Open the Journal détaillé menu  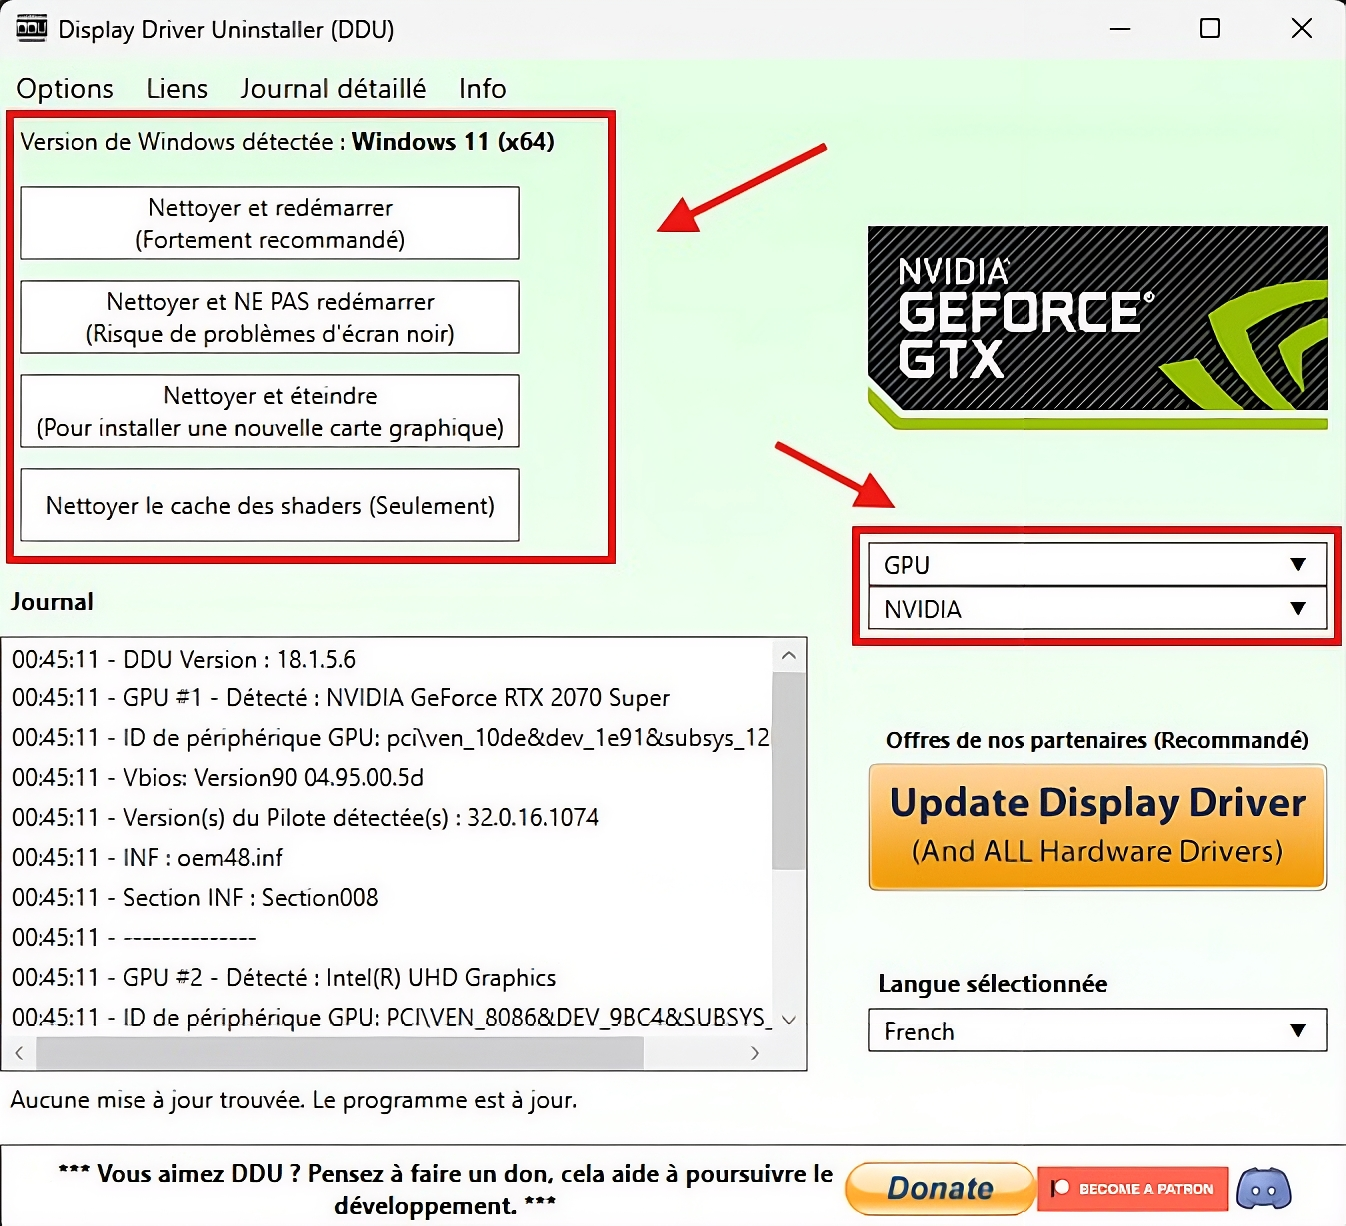[333, 89]
